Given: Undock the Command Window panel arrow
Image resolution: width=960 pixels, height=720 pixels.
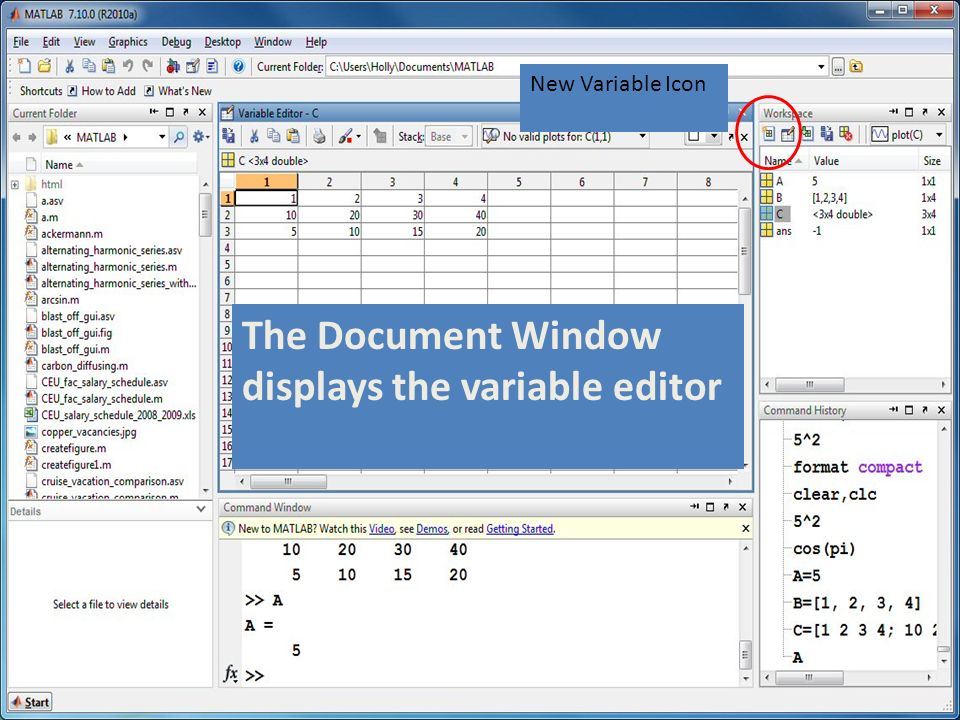Looking at the screenshot, I should coord(726,507).
